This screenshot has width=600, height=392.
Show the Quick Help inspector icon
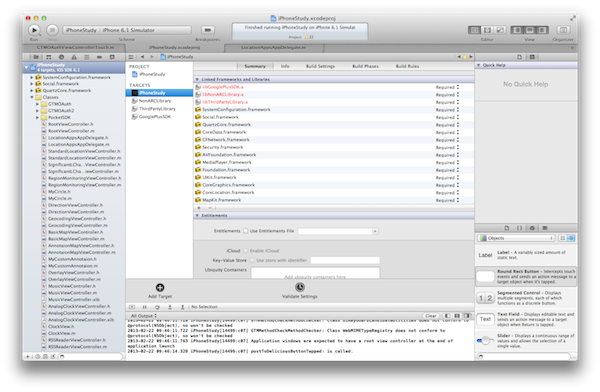pos(532,57)
